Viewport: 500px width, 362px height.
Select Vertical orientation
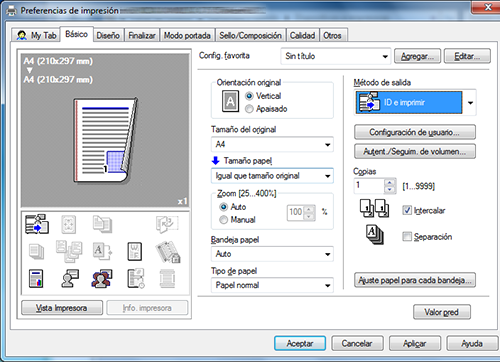coord(249,96)
